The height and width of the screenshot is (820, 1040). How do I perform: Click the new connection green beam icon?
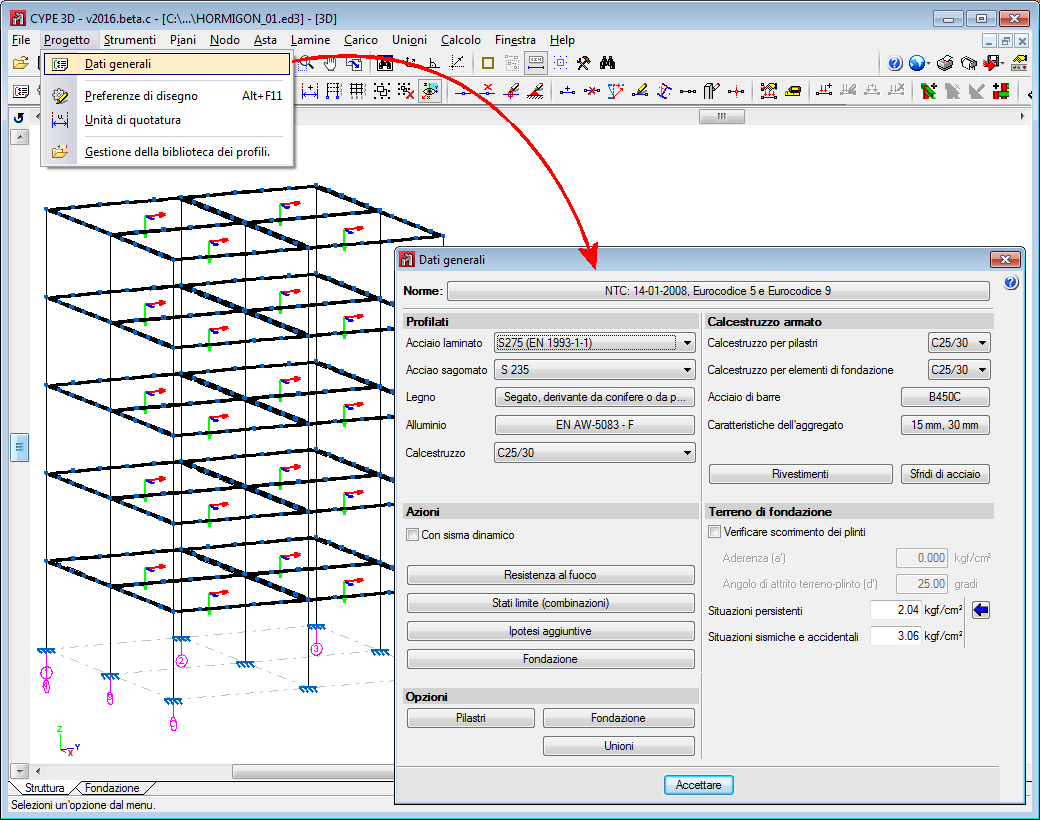pyautogui.click(x=929, y=91)
